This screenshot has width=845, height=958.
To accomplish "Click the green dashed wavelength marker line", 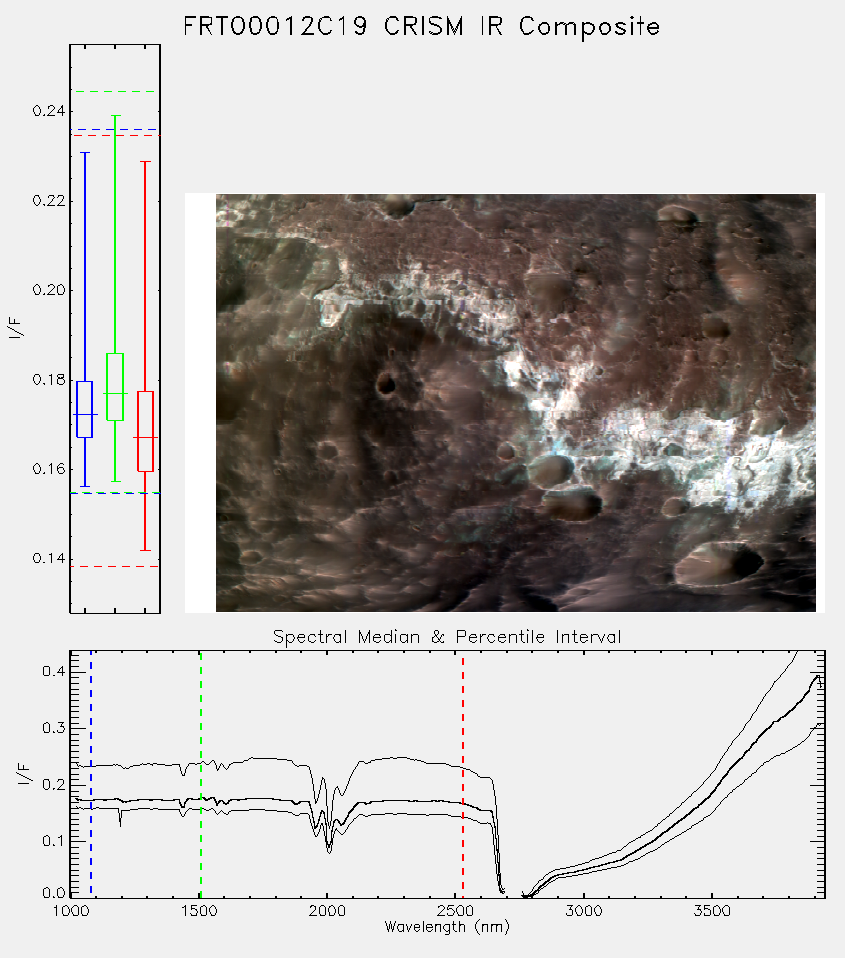I will pos(201,773).
